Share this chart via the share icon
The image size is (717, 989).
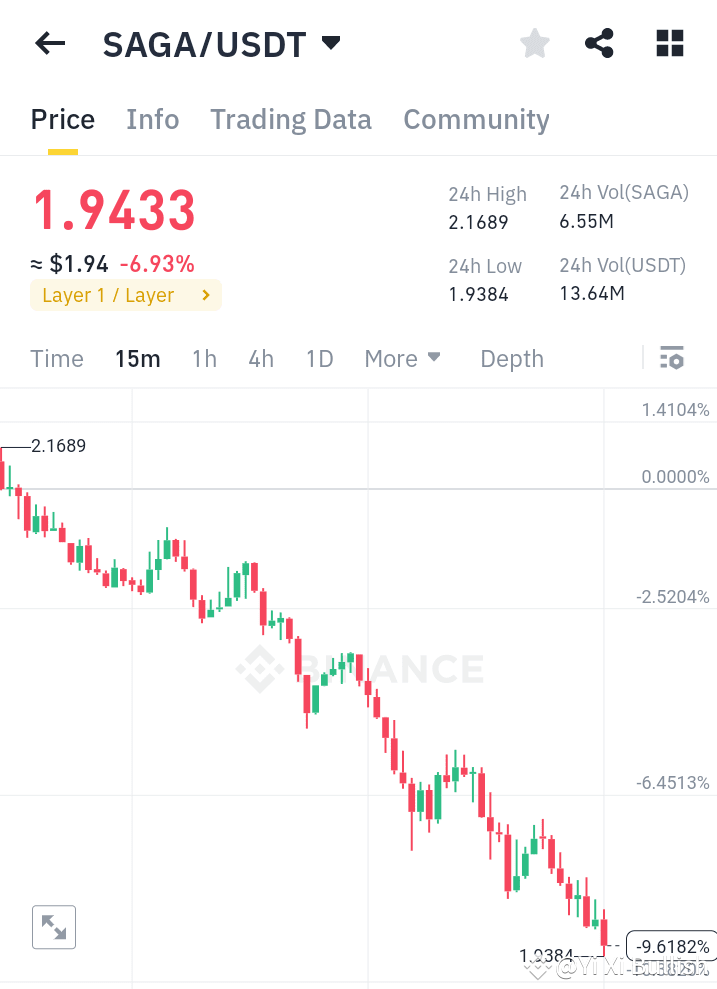599,43
